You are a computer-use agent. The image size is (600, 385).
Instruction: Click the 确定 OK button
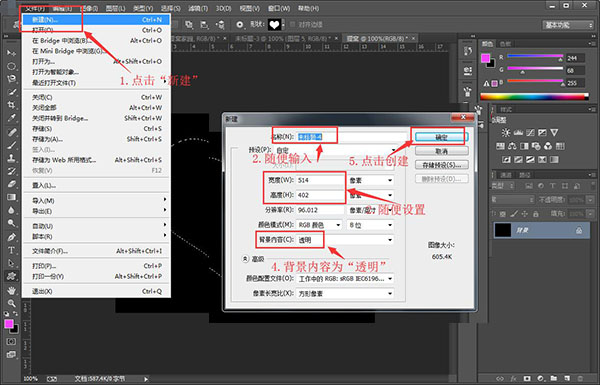tap(442, 137)
